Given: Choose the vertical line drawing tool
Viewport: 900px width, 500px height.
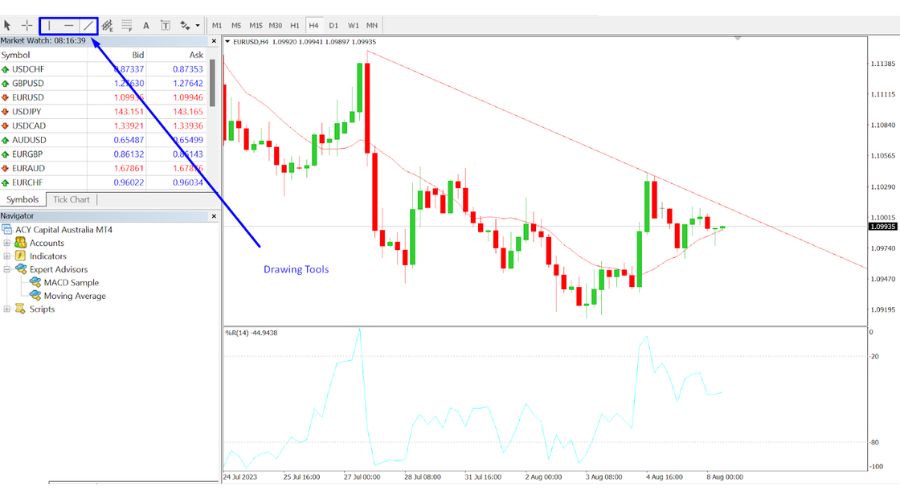Looking at the screenshot, I should 49,24.
